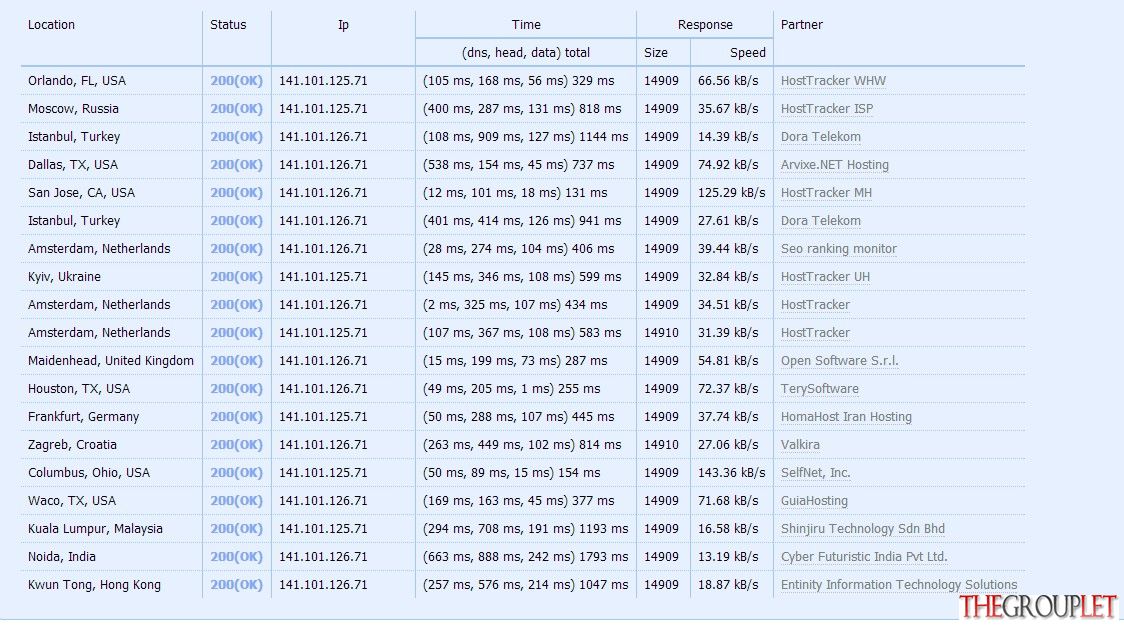The width and height of the screenshot is (1124, 625).
Task: Click the Time column header
Action: pyautogui.click(x=526, y=24)
